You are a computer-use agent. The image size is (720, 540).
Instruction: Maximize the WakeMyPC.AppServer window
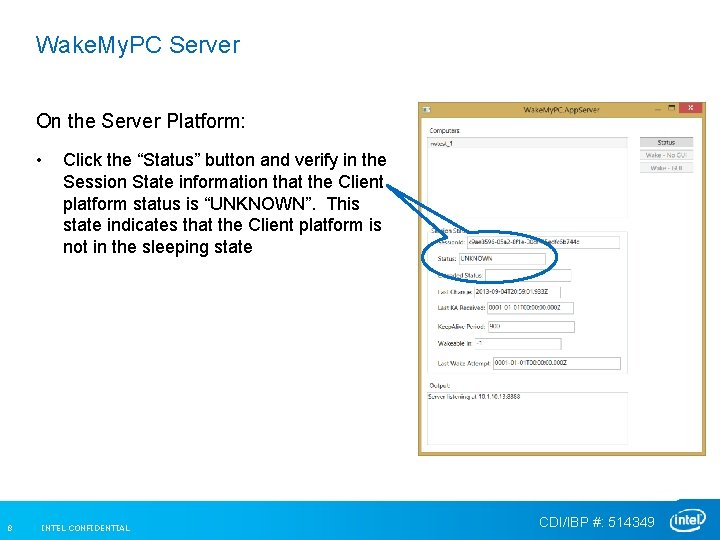[671, 108]
